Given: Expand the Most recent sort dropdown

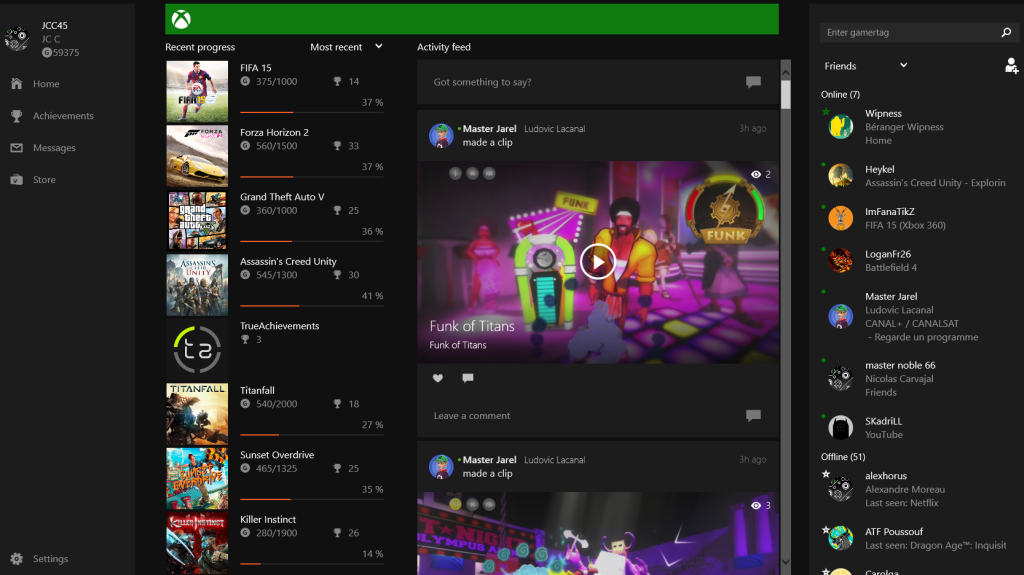Looking at the screenshot, I should click(346, 47).
